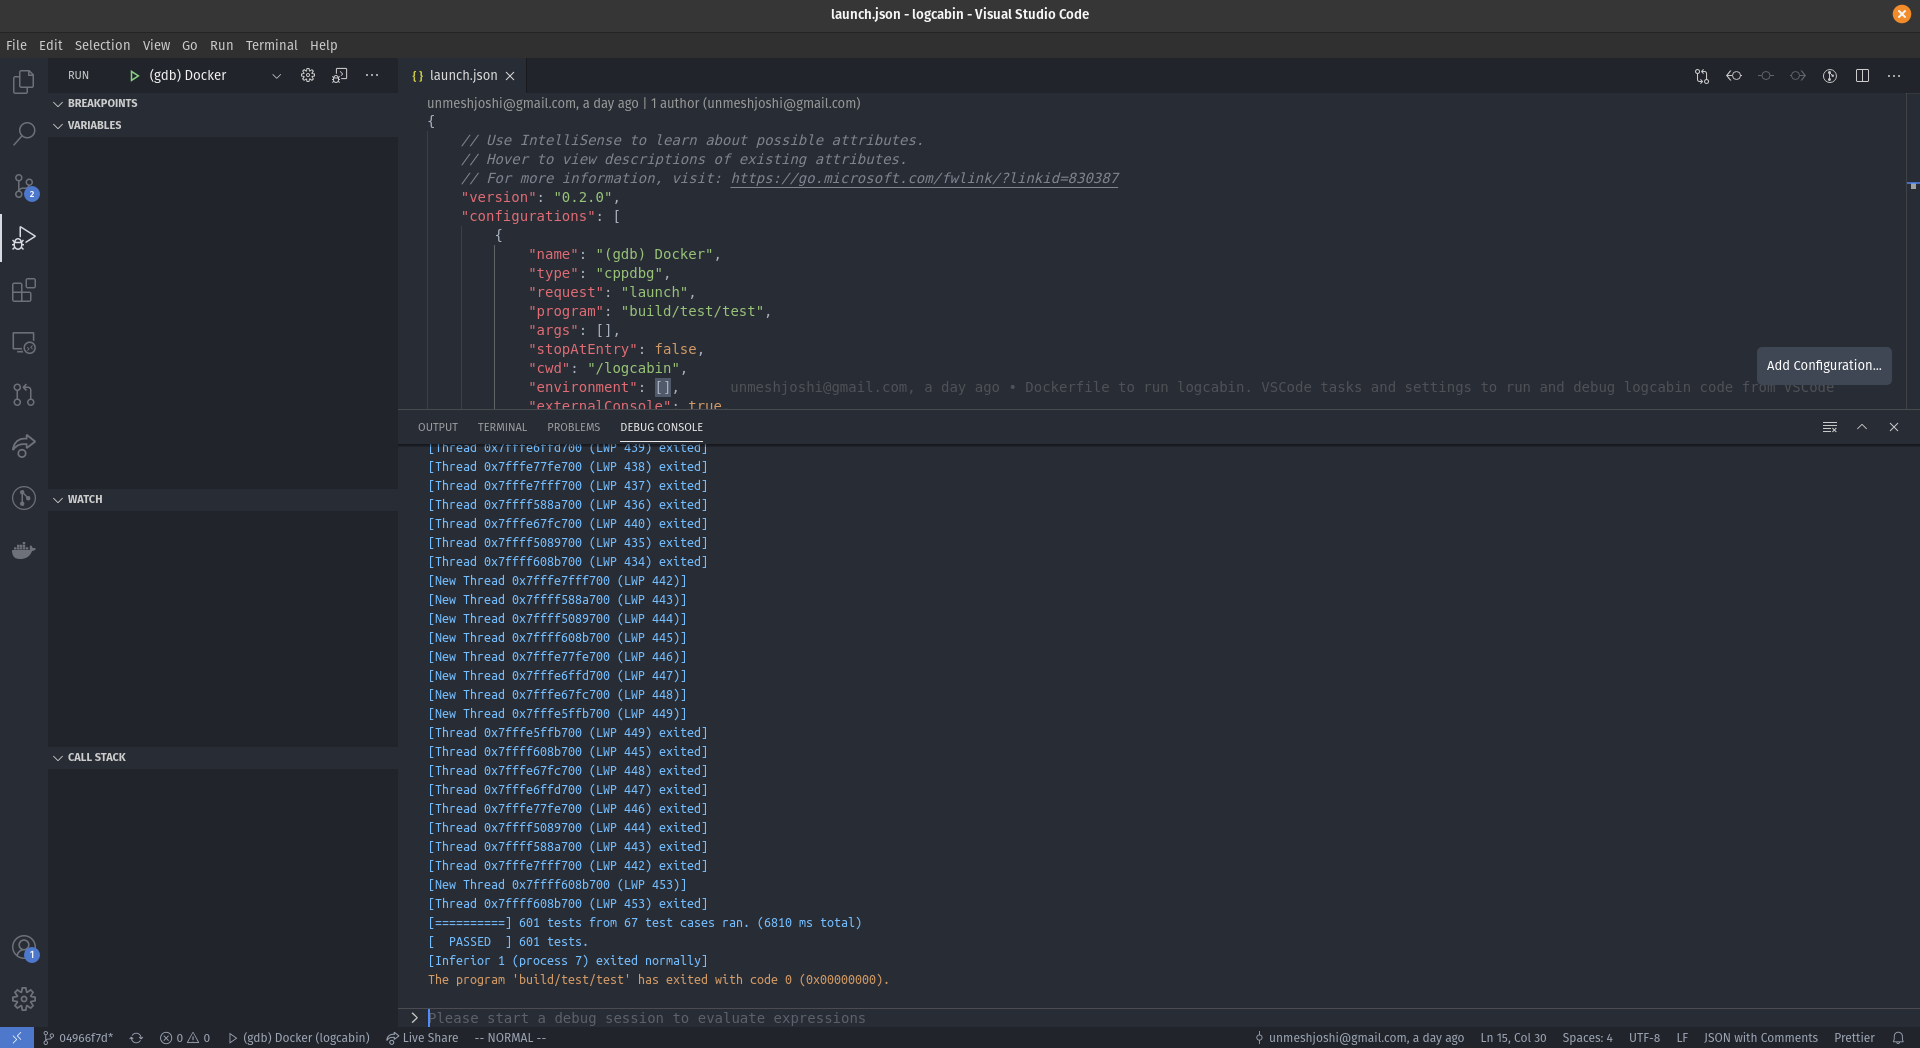Click Live Share in status bar
This screenshot has width=1920, height=1048.
pos(422,1038)
